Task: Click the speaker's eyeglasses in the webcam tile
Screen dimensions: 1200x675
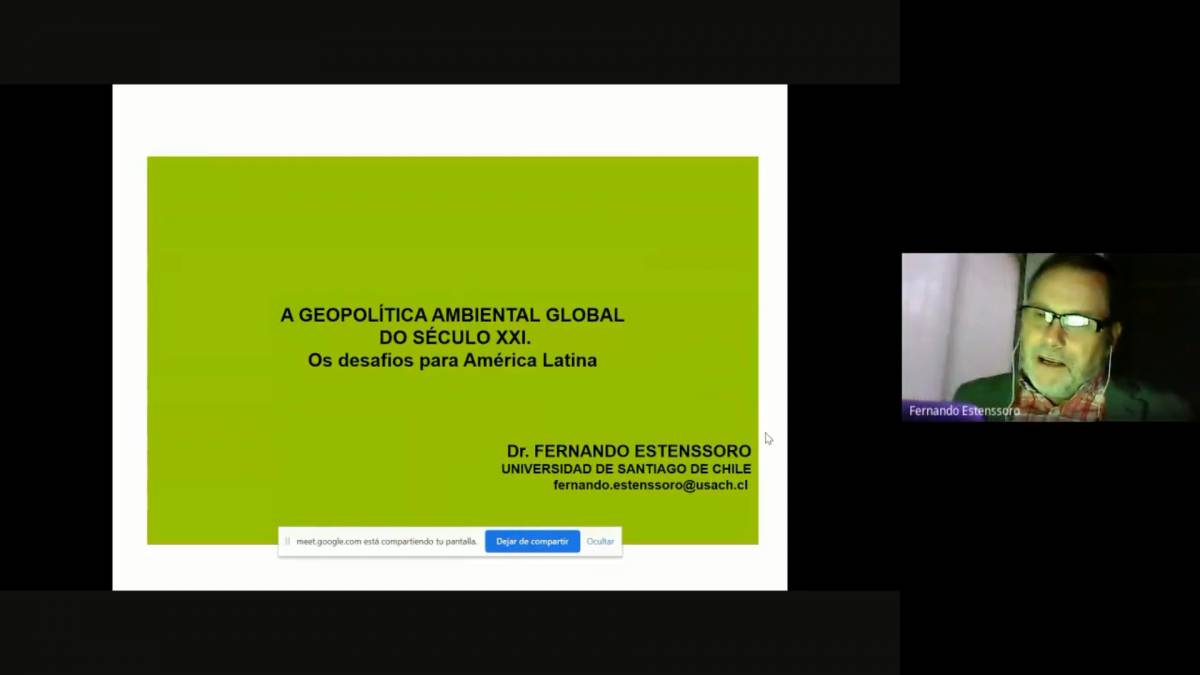Action: 1064,320
